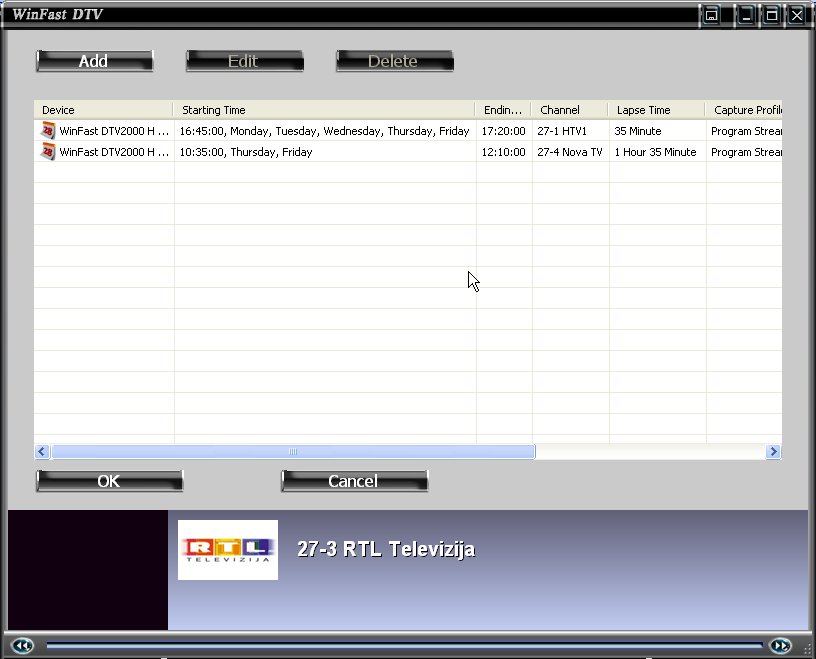Click the 27-4 Nova TV channel cell
Viewport: 816px width, 659px height.
tap(569, 152)
